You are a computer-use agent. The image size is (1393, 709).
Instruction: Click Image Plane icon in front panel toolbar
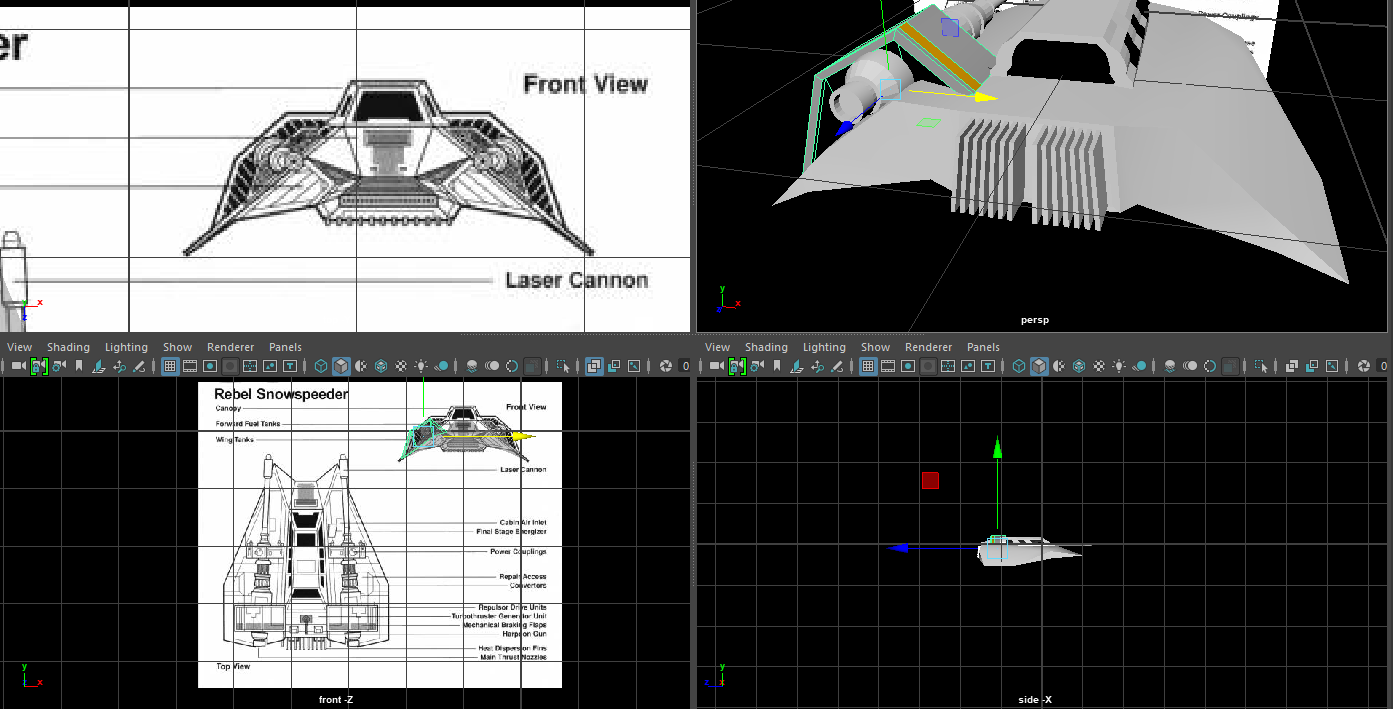(x=99, y=366)
